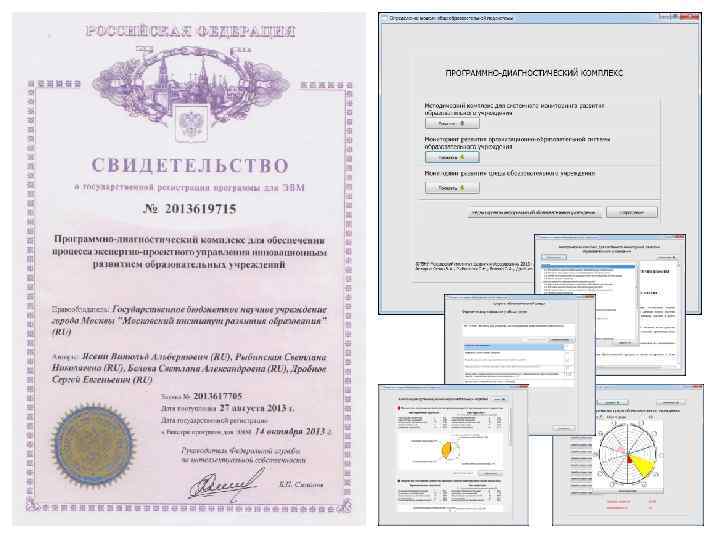This screenshot has height=540, width=720.
Task: Click the orange pie chart in the results window
Action: tap(447, 449)
